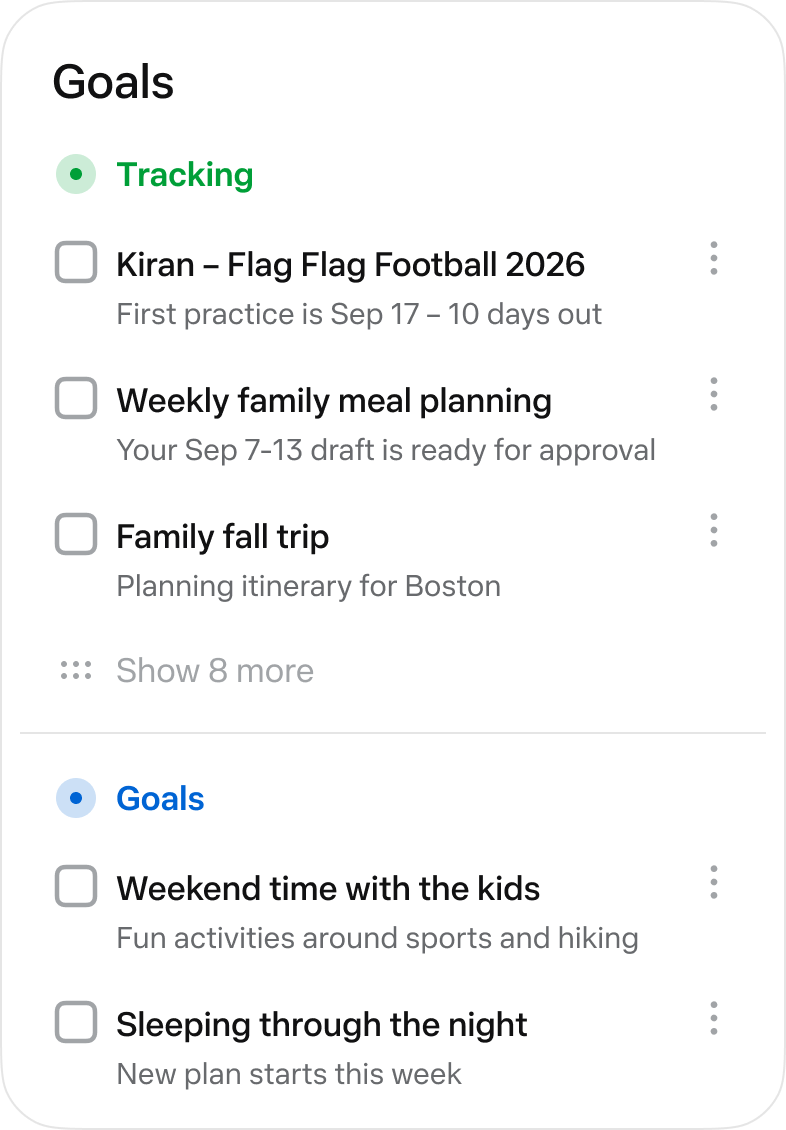Screen dimensions: 786x1130
Task: Tick the Family fall trip checkbox
Action: pos(76,534)
